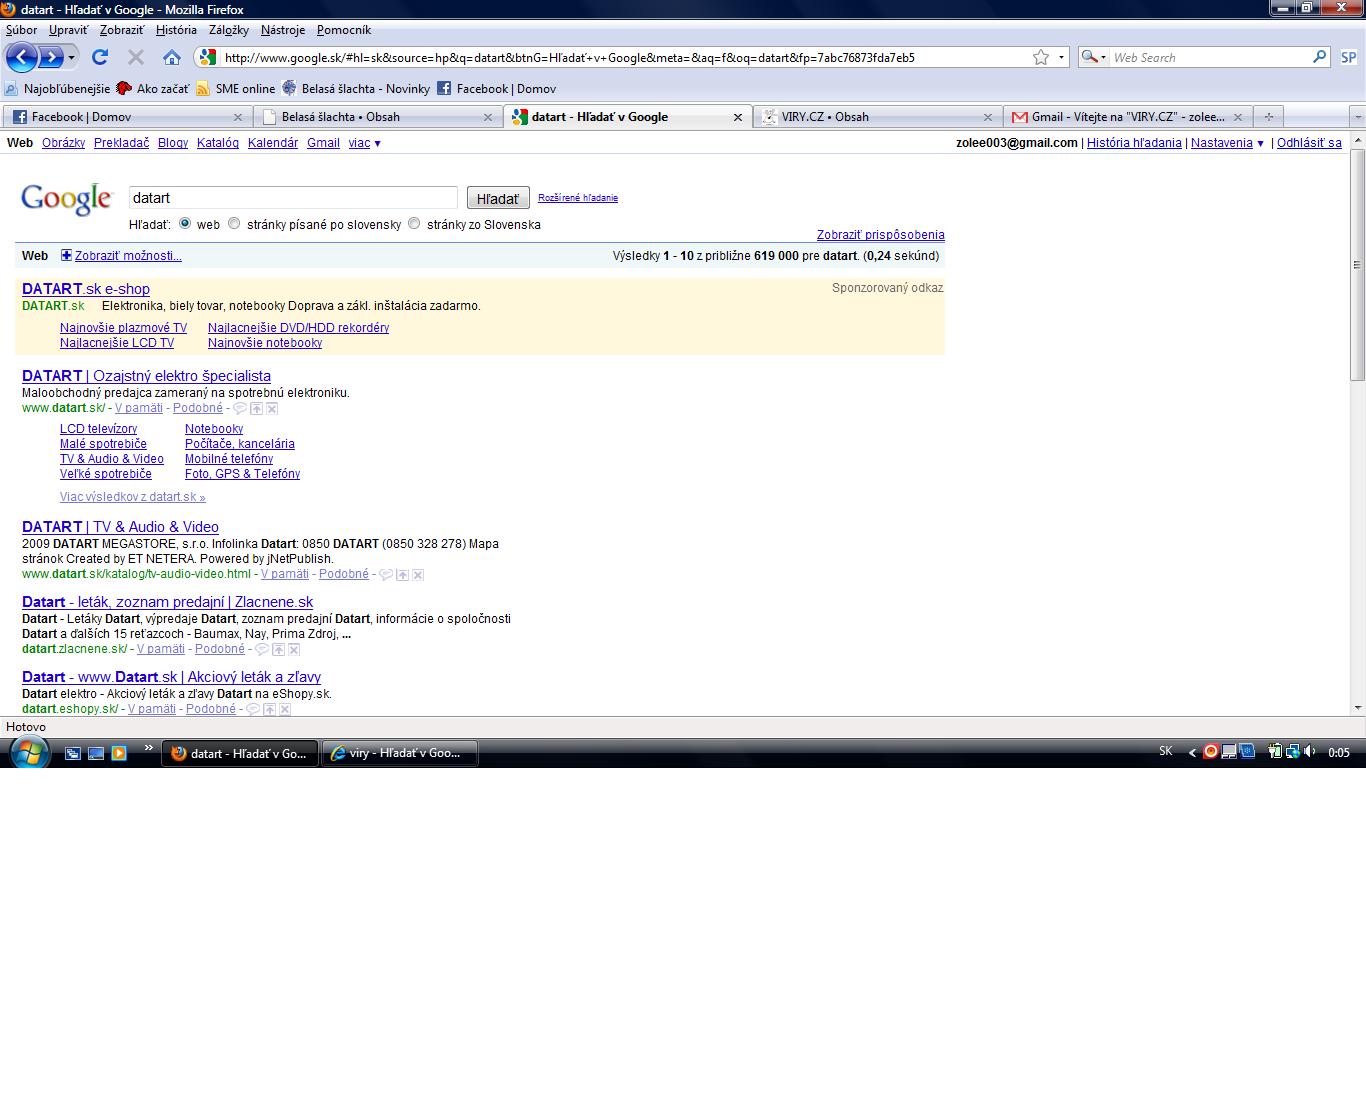
Task: Open Windows Start orb
Action: pos(28,752)
